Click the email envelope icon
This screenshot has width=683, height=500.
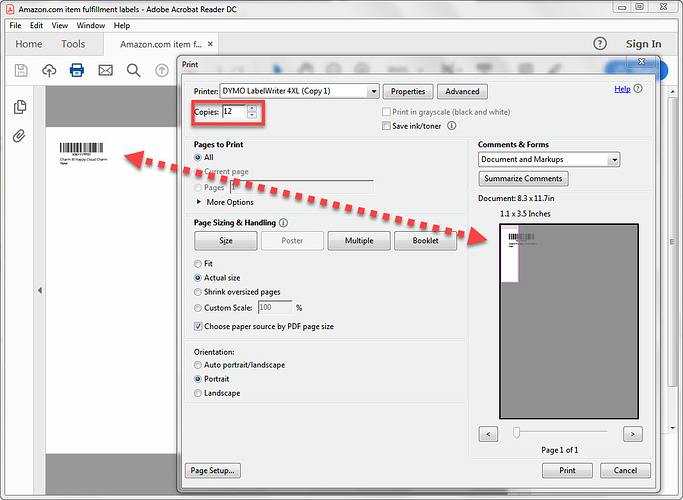[x=105, y=70]
